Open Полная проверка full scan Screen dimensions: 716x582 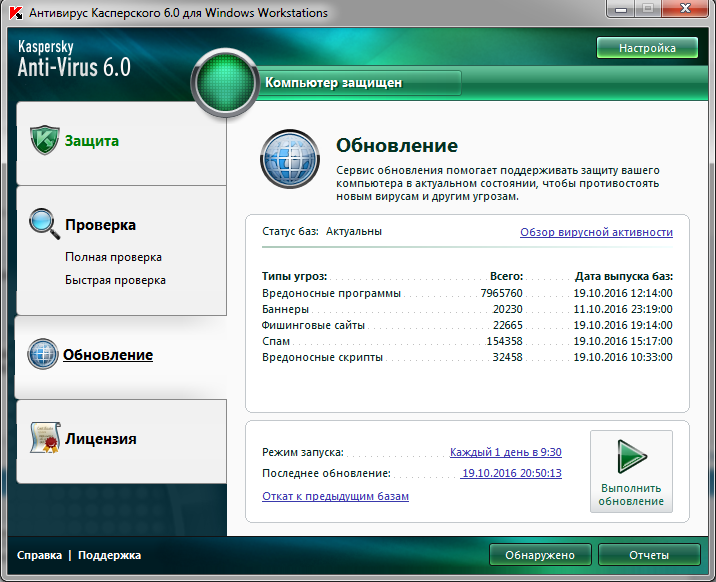click(x=113, y=257)
